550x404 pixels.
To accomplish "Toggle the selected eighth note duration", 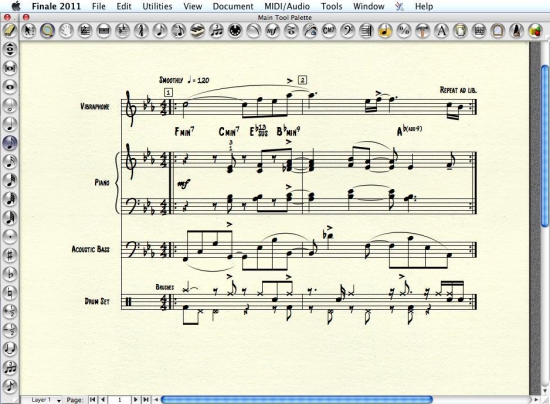I will click(10, 143).
